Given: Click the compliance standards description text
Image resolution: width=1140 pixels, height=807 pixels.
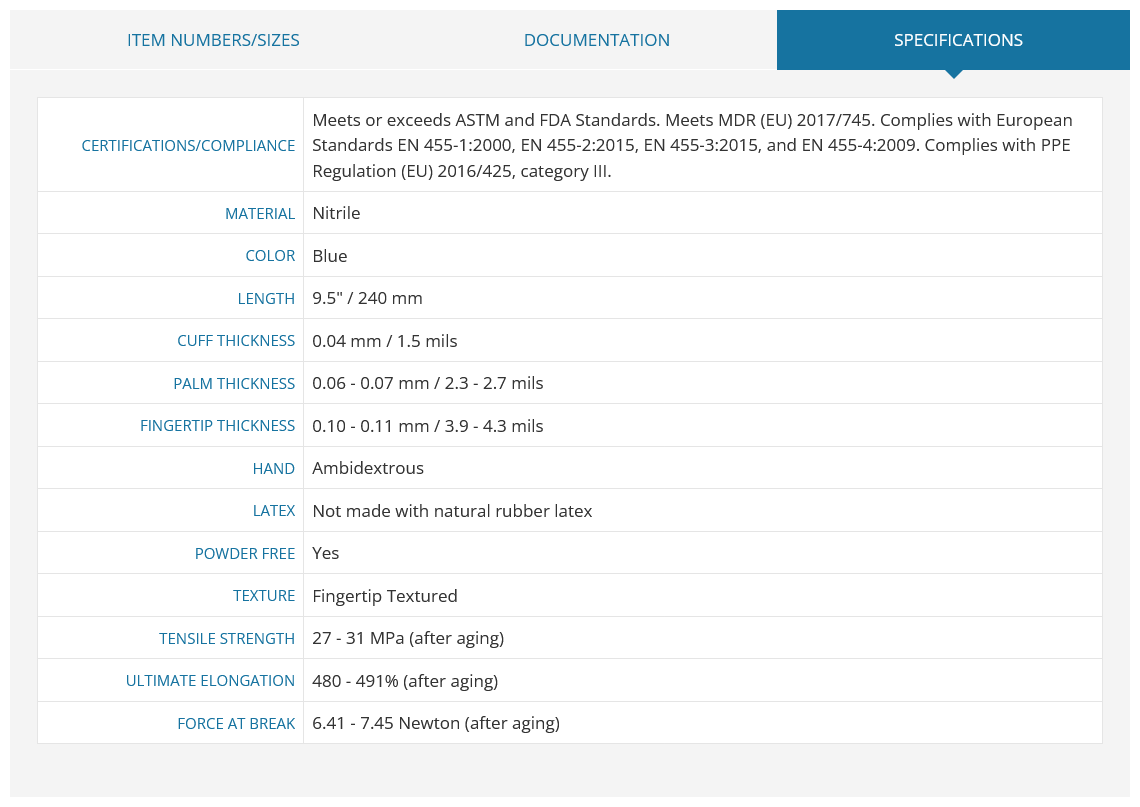Looking at the screenshot, I should (692, 145).
